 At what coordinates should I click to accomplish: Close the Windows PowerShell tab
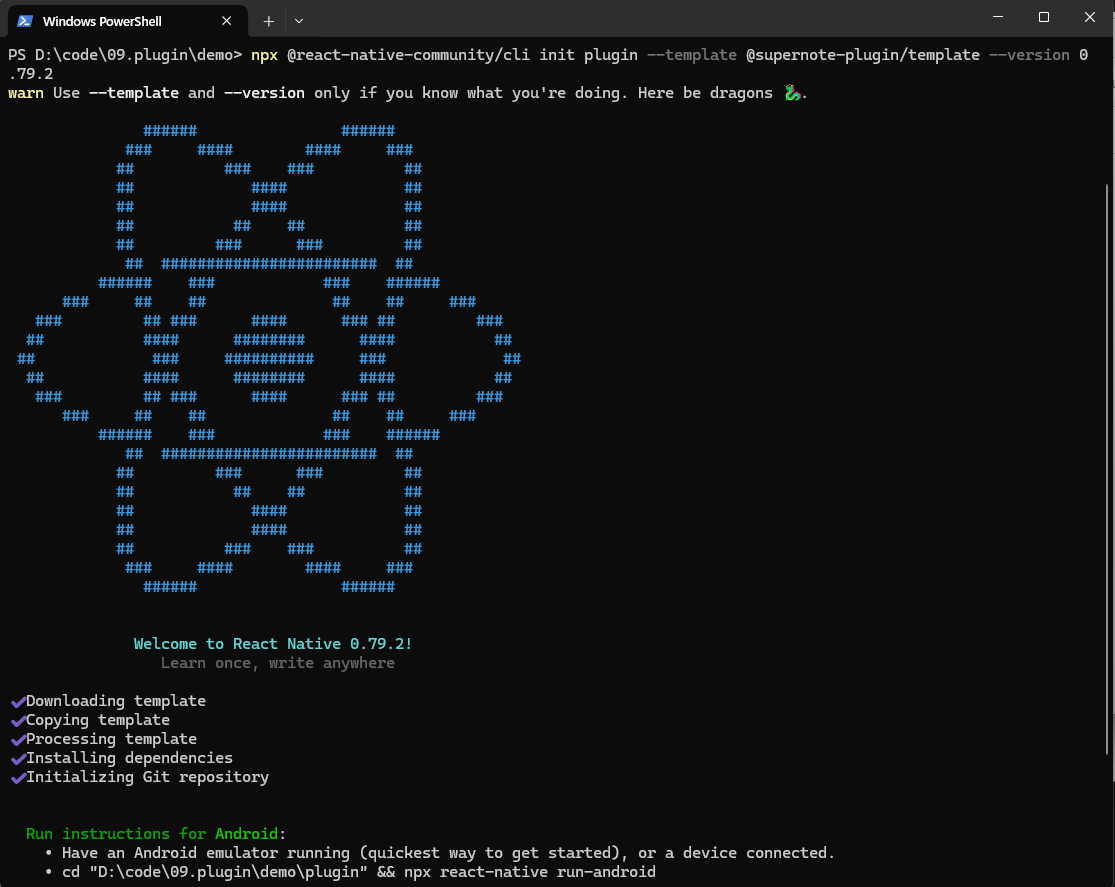(226, 21)
